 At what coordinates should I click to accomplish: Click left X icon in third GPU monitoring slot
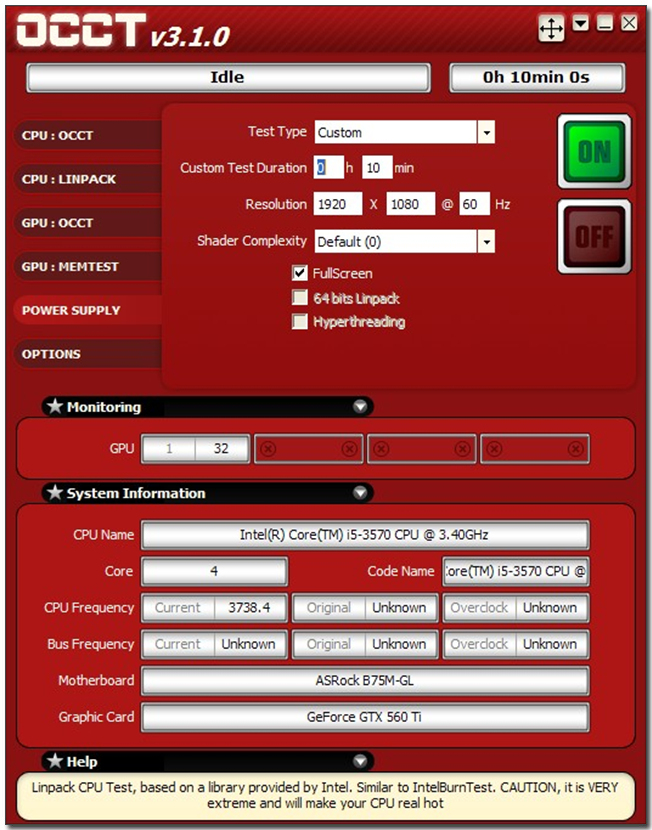[x=382, y=449]
